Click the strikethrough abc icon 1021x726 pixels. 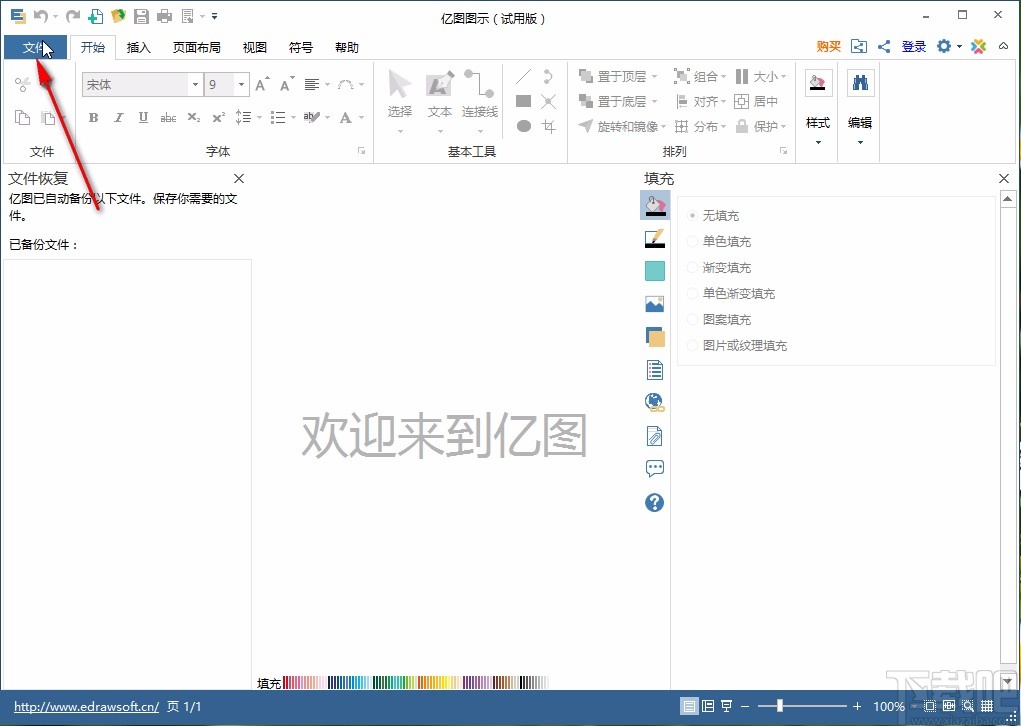(x=168, y=117)
